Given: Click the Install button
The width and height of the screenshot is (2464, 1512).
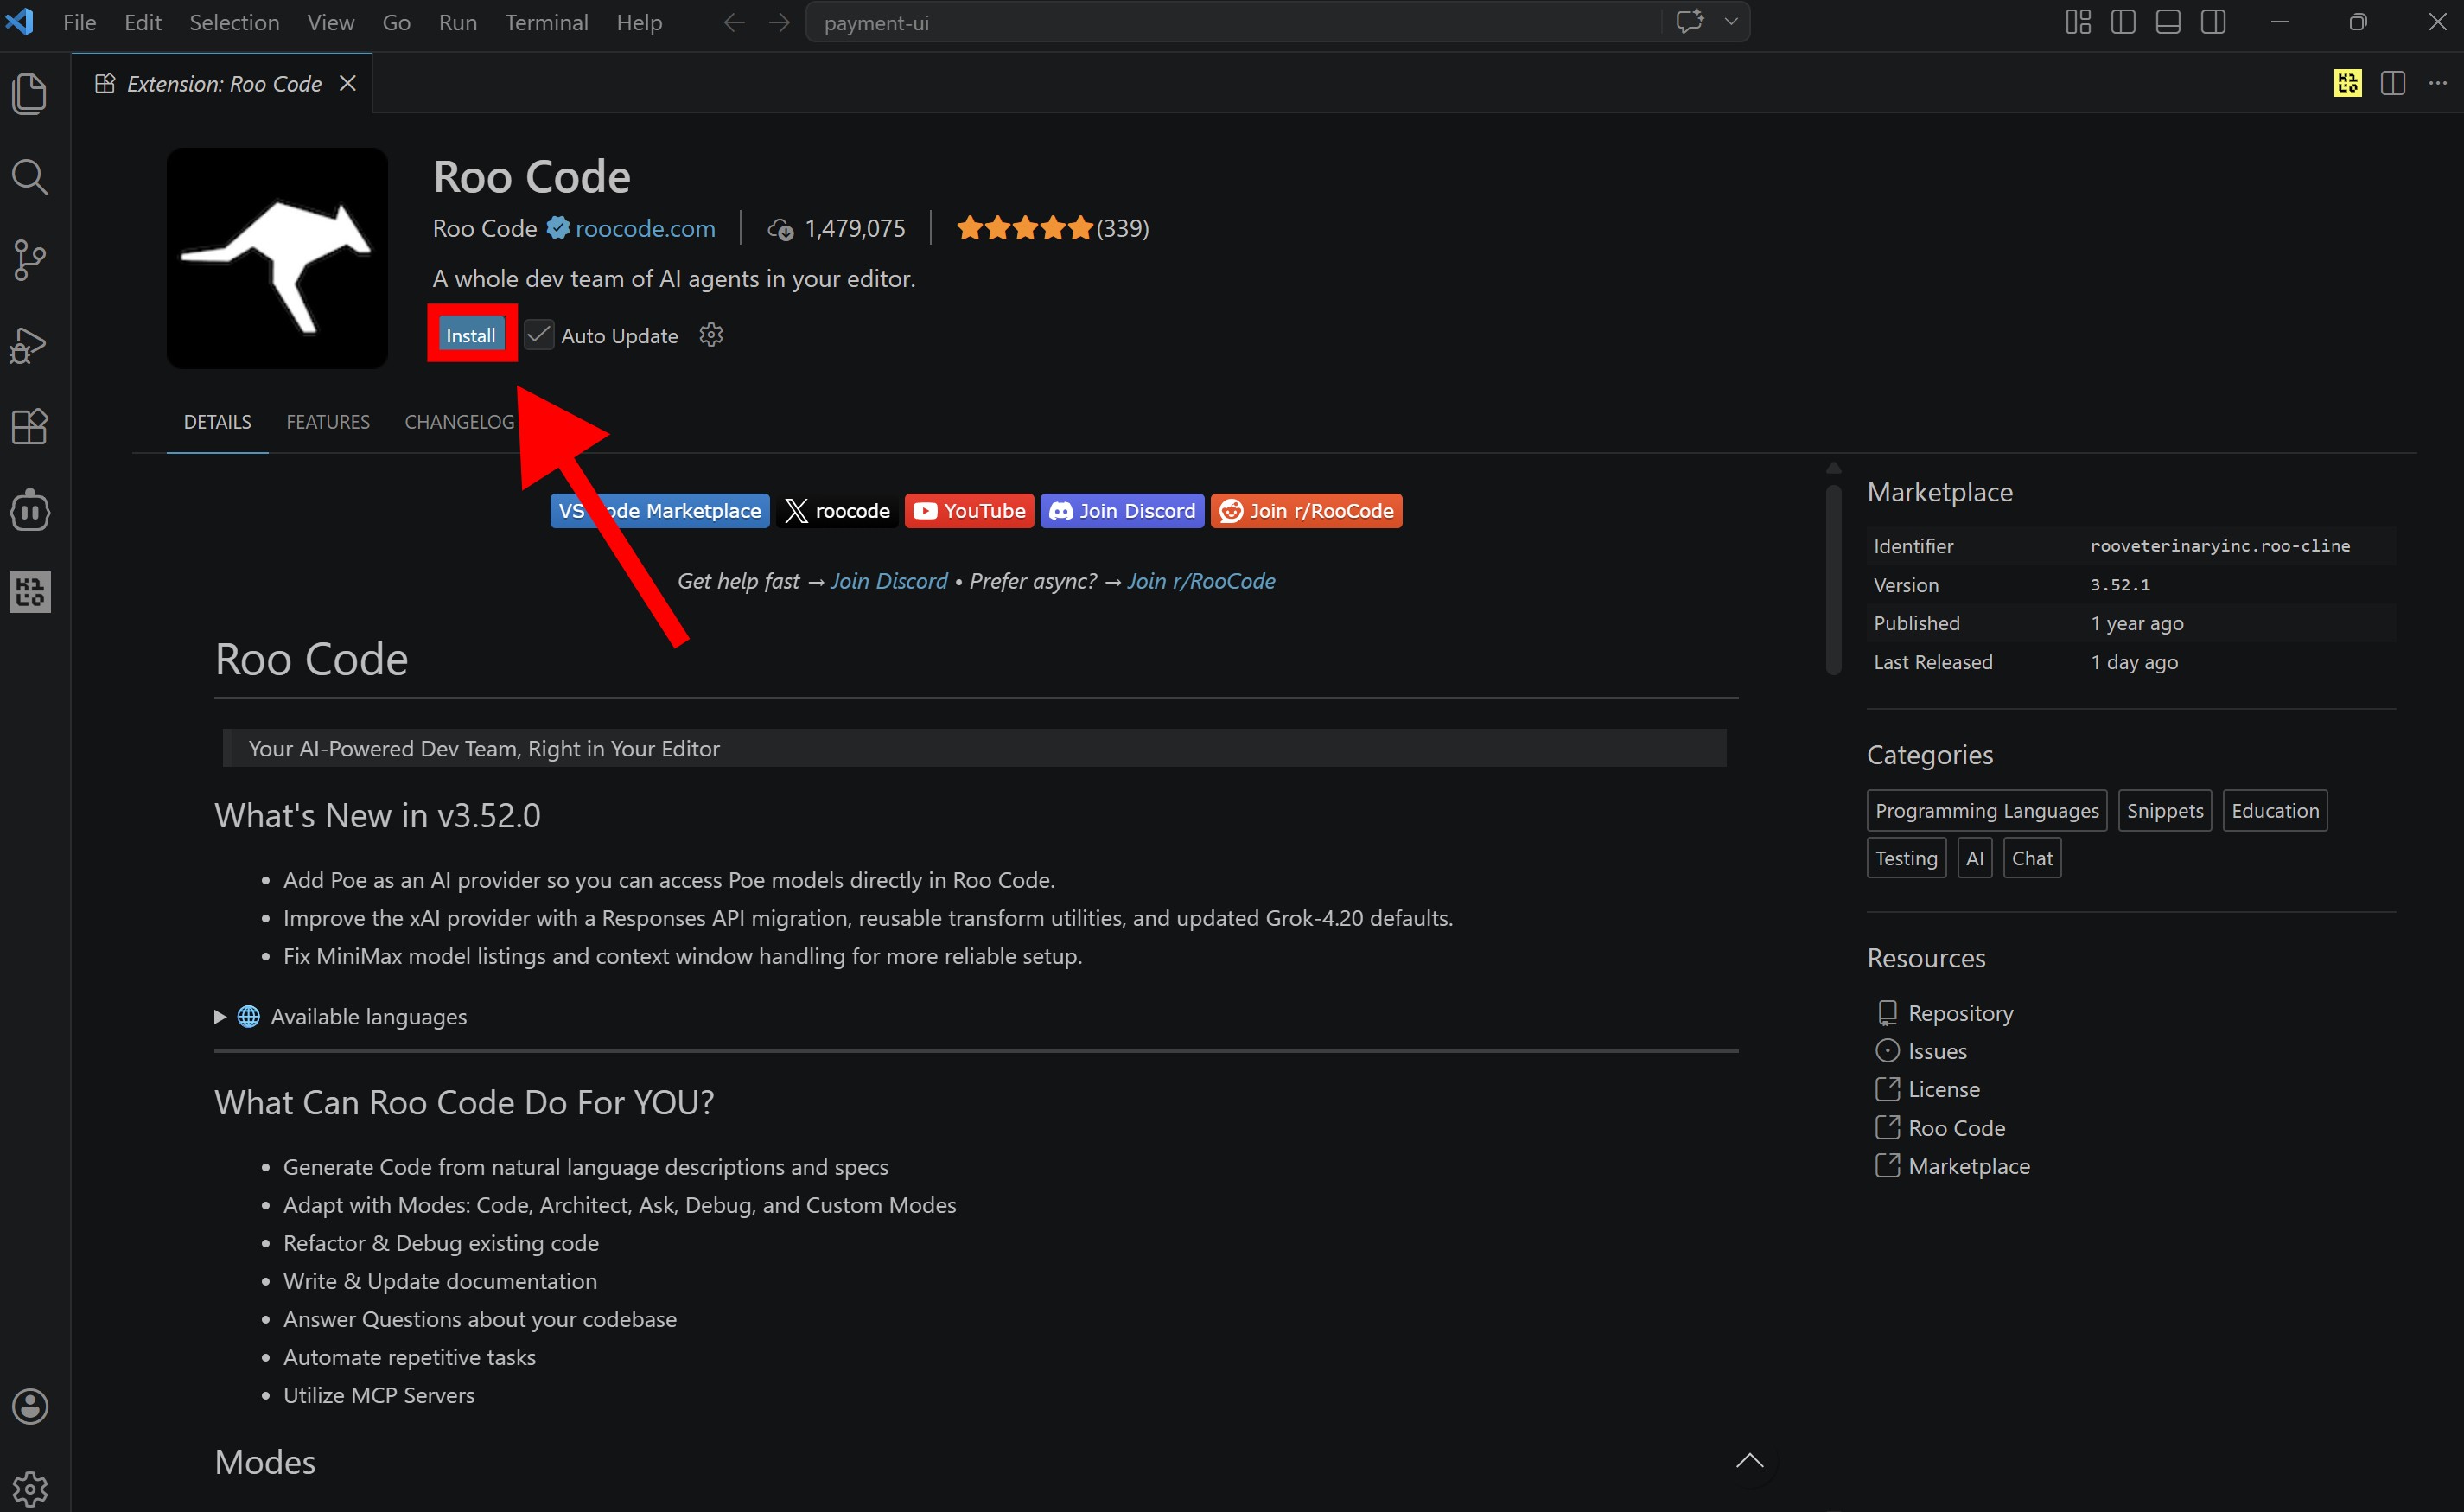Looking at the screenshot, I should tap(471, 335).
